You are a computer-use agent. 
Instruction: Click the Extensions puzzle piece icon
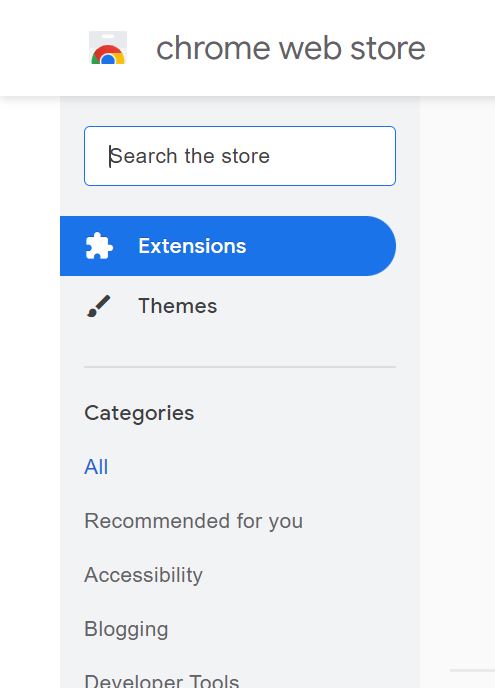coord(99,246)
